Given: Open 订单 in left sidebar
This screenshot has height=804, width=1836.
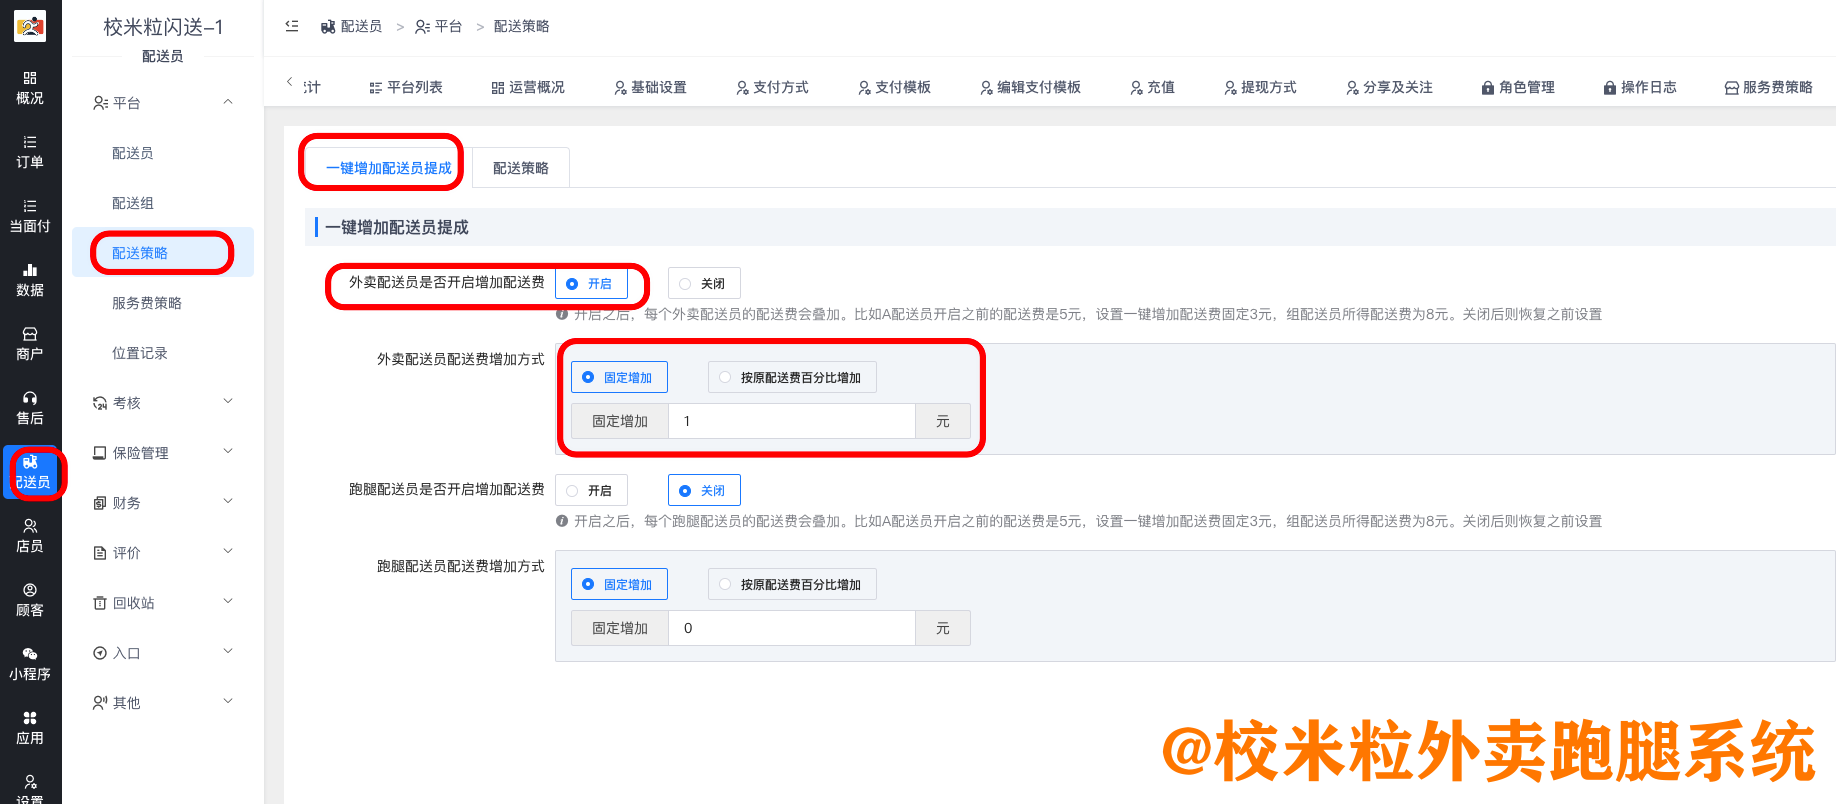Looking at the screenshot, I should pos(30,152).
